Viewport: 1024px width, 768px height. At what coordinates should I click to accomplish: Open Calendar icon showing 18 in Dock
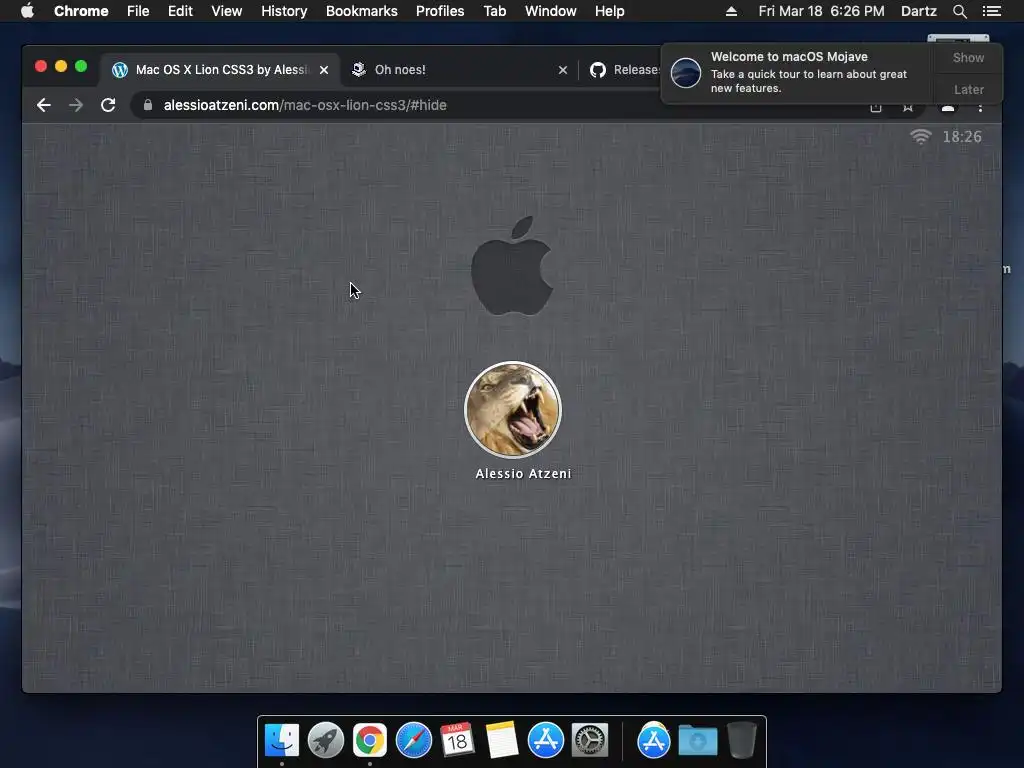tap(457, 739)
